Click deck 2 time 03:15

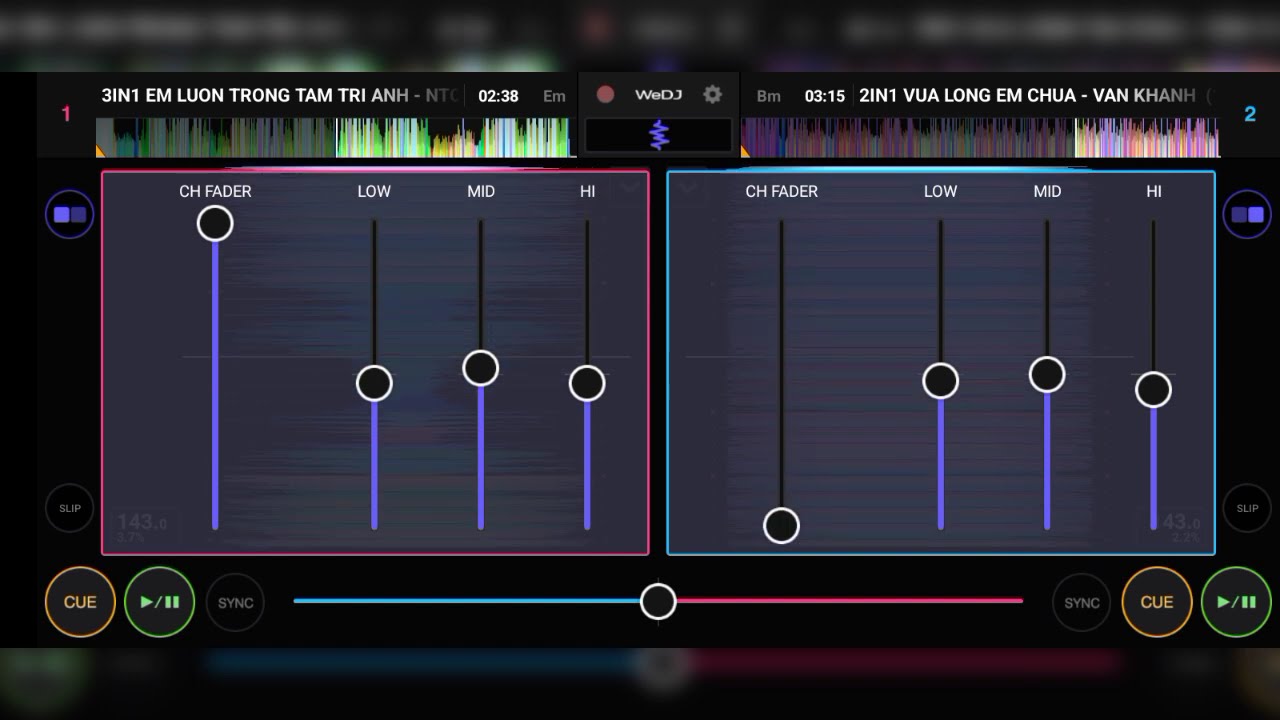tap(825, 96)
